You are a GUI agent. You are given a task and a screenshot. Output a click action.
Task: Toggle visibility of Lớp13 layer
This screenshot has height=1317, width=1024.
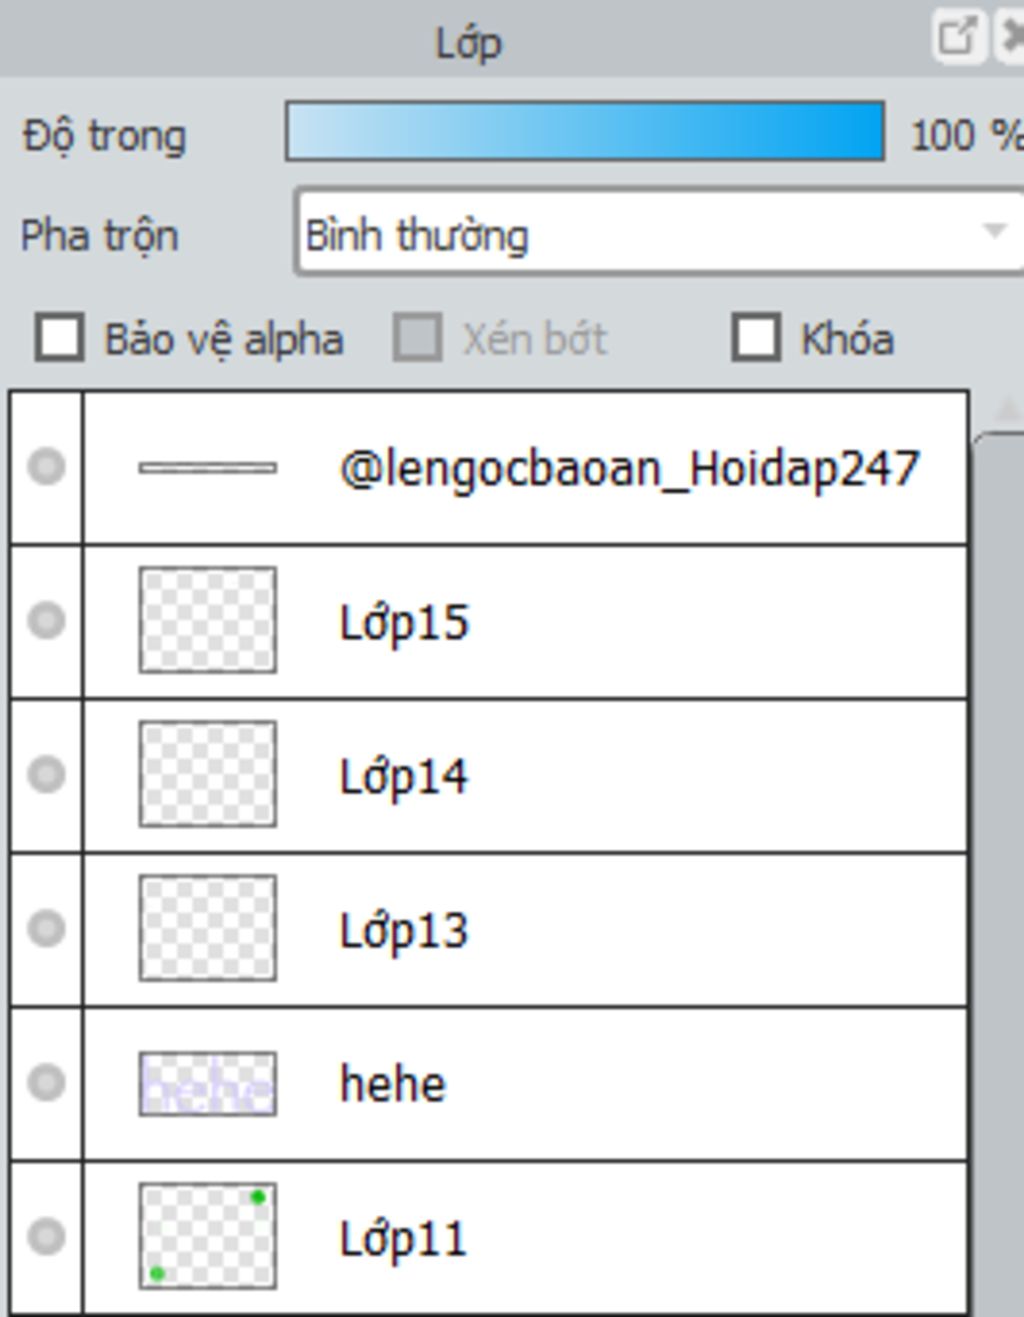[x=46, y=929]
